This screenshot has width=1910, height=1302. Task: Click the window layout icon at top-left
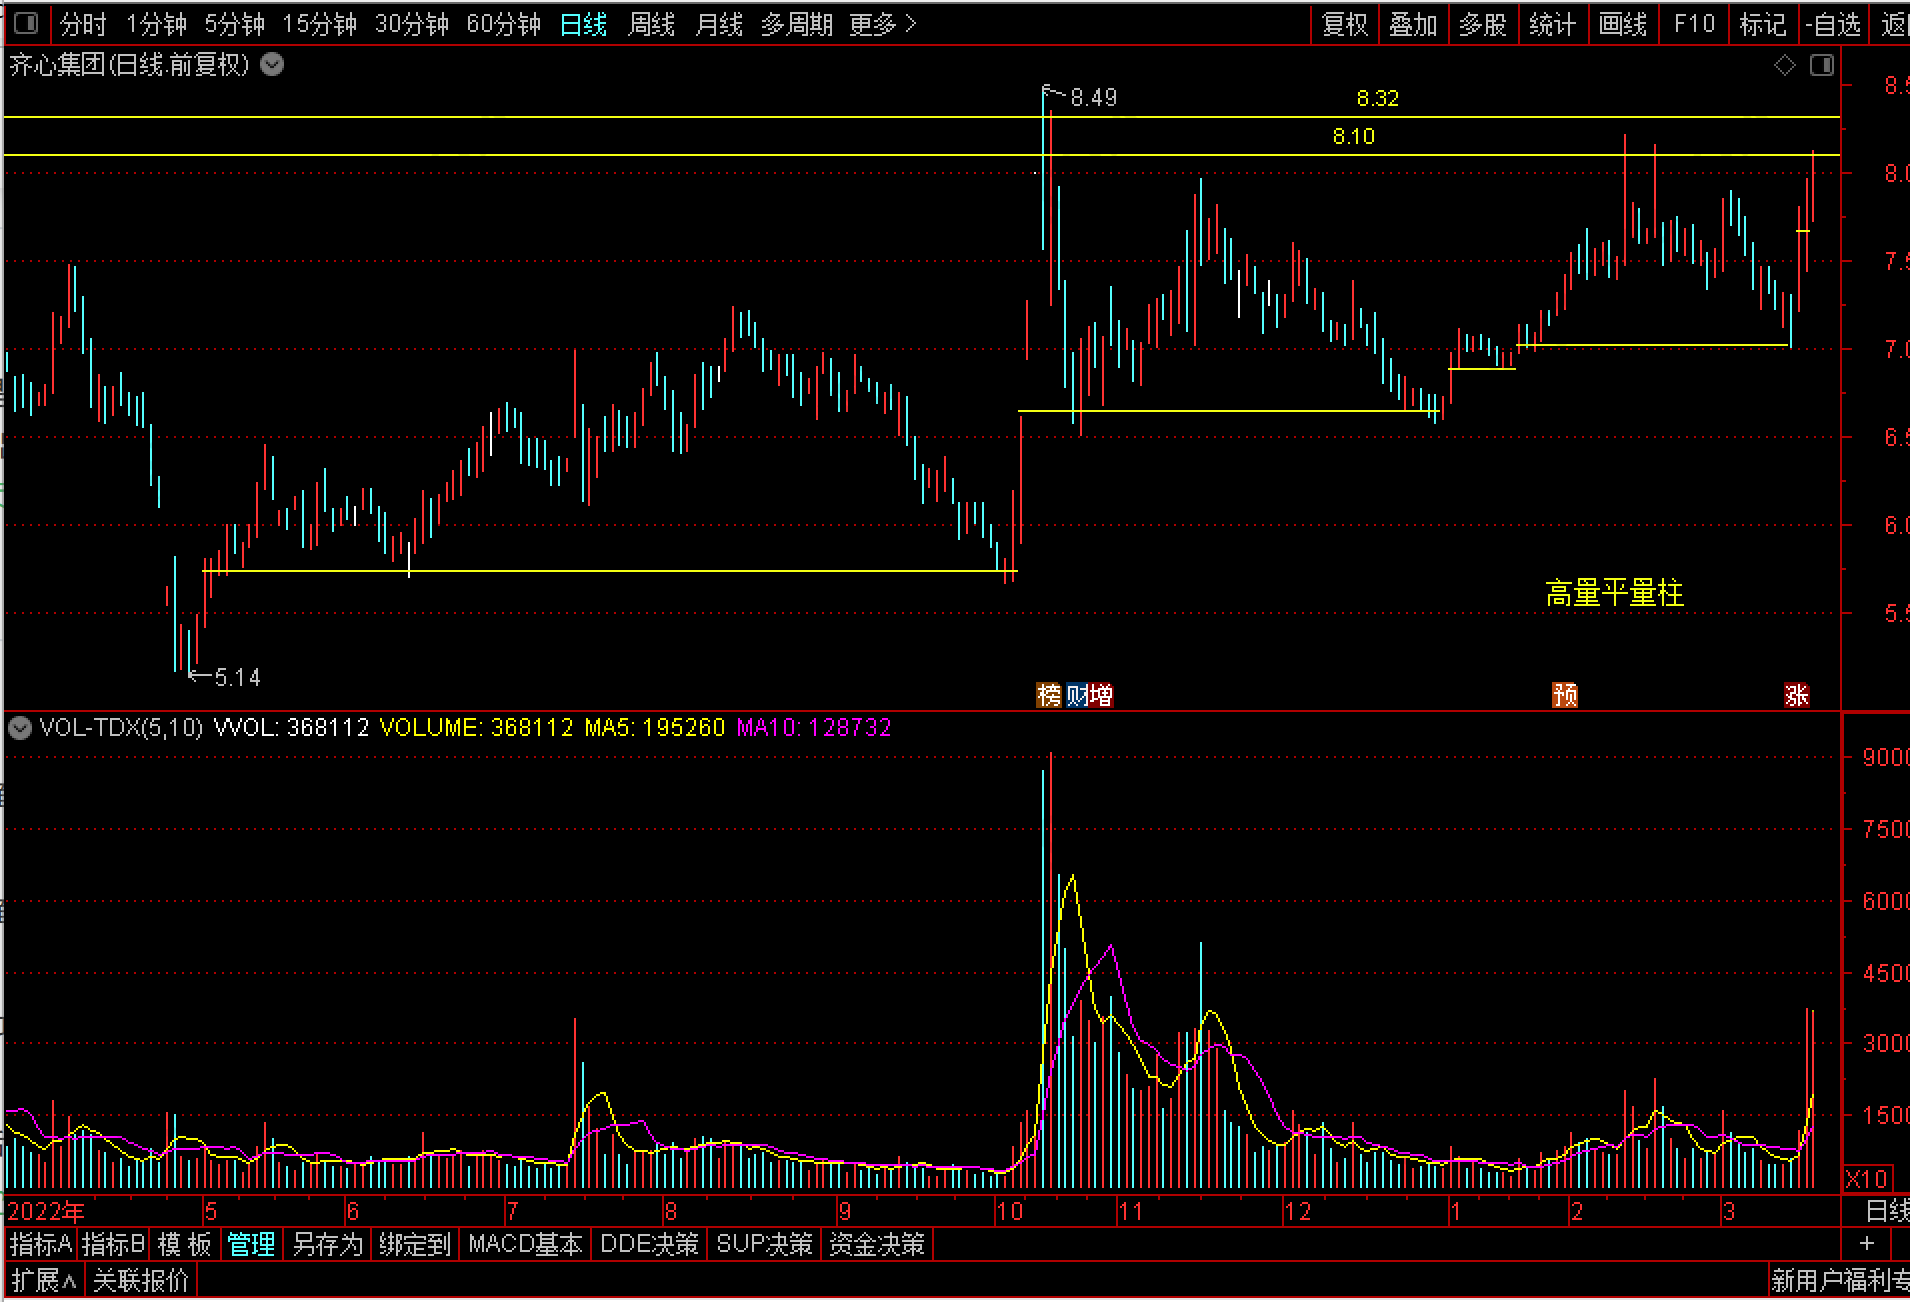27,23
